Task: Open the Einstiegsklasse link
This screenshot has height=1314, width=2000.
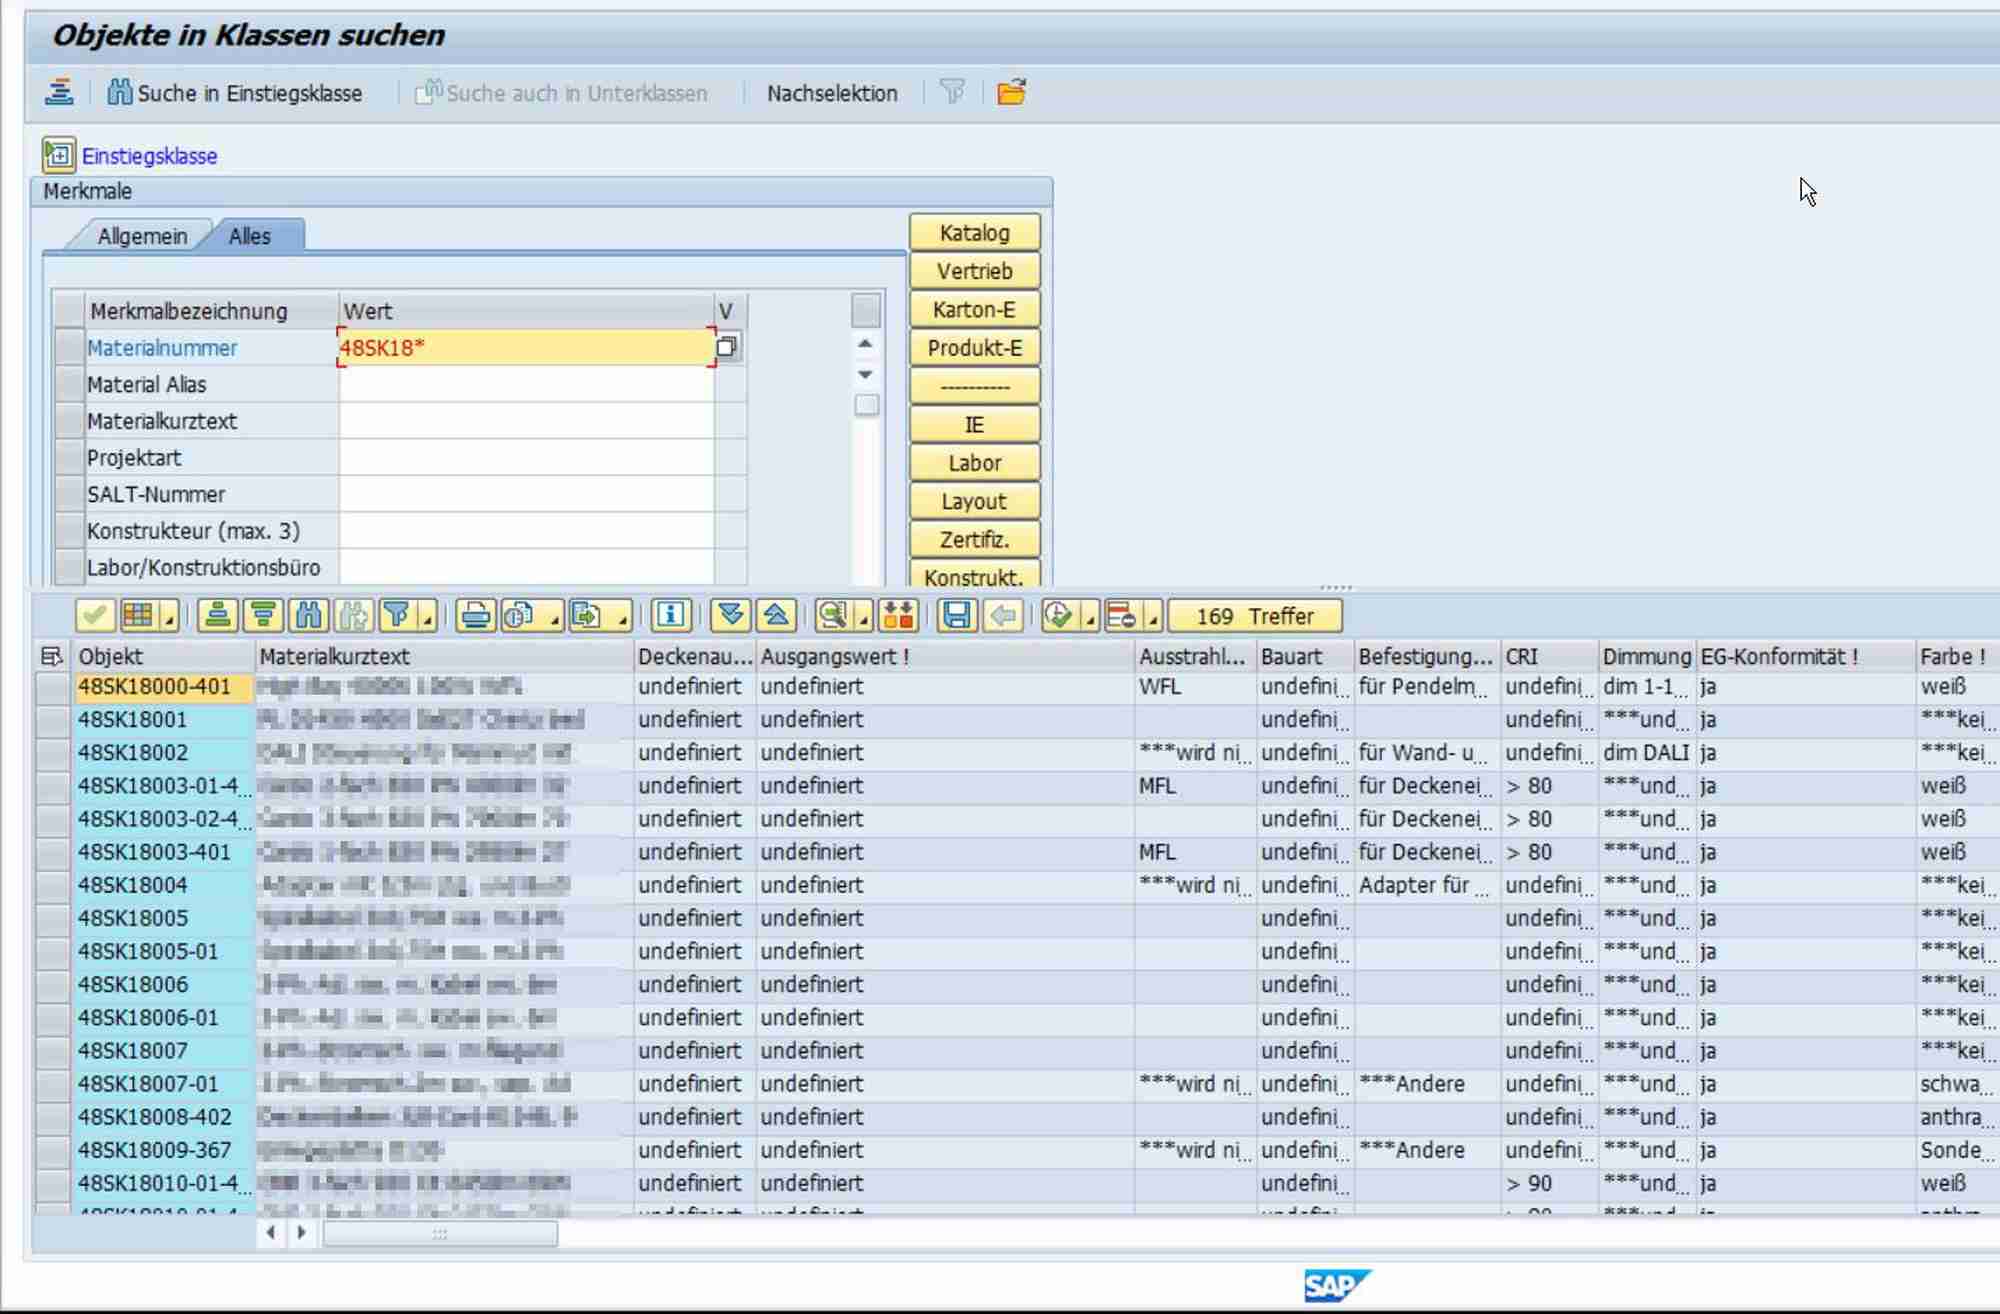Action: 149,156
